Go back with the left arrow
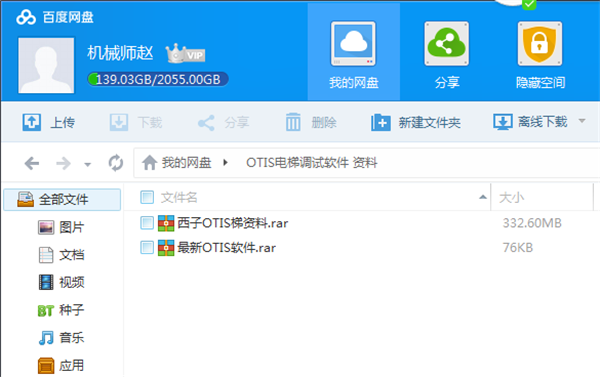The height and width of the screenshot is (377, 600). point(32,164)
